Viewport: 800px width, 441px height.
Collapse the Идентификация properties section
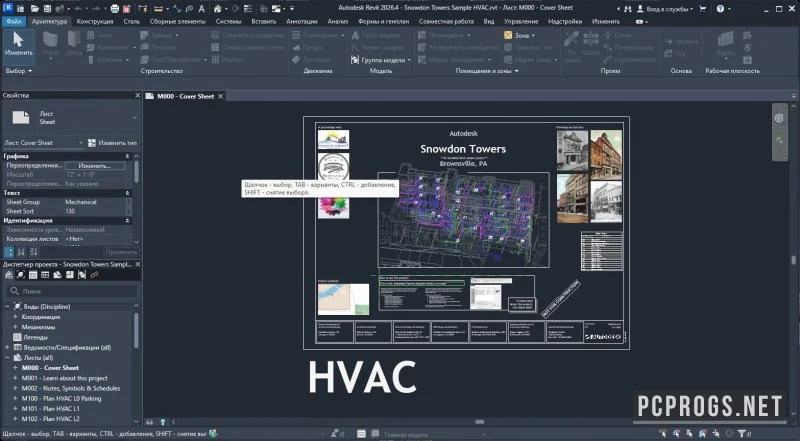[128, 220]
